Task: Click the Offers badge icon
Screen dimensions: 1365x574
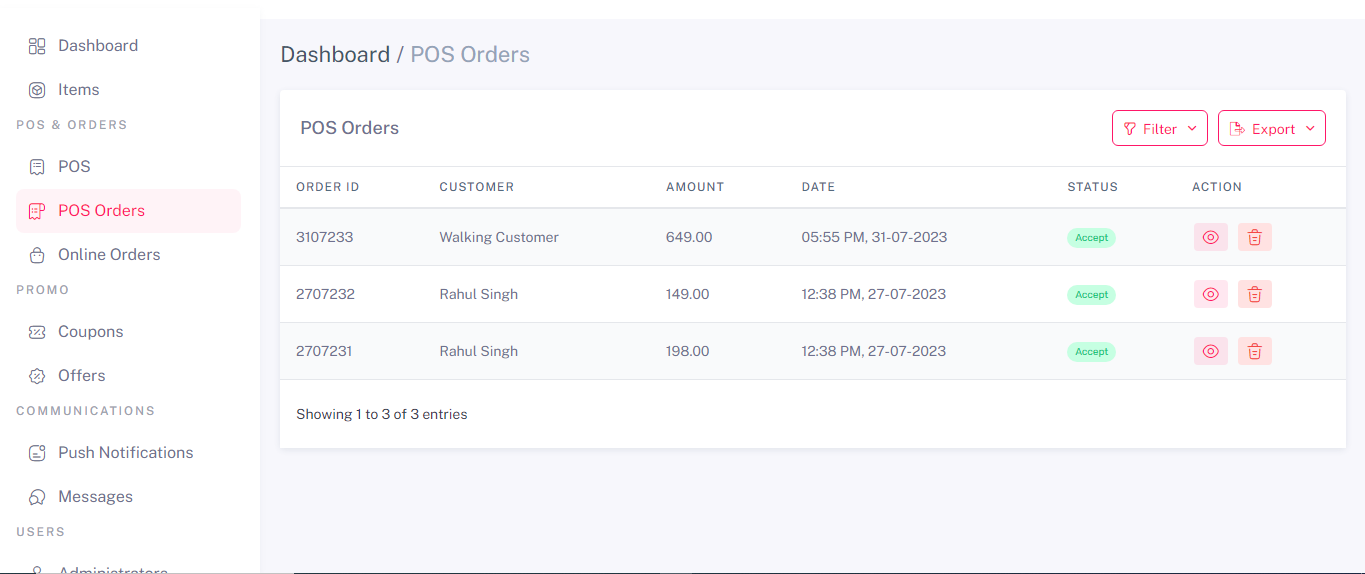Action: point(37,376)
